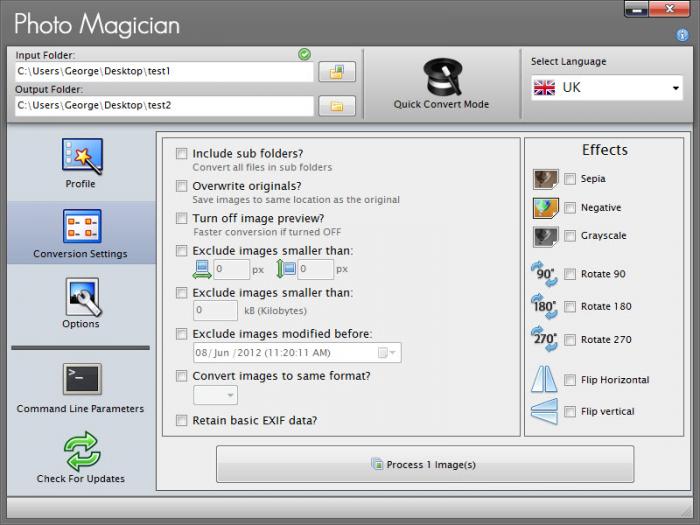
Task: Enable the Sepia effect checkbox
Action: click(x=570, y=179)
